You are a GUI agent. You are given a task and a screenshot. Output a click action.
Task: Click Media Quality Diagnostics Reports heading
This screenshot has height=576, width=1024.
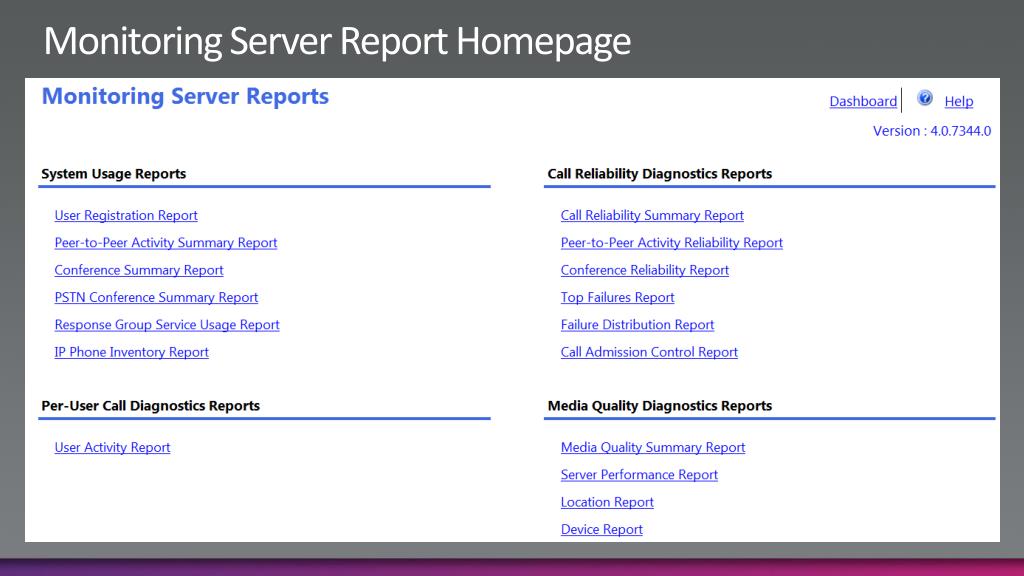click(660, 406)
